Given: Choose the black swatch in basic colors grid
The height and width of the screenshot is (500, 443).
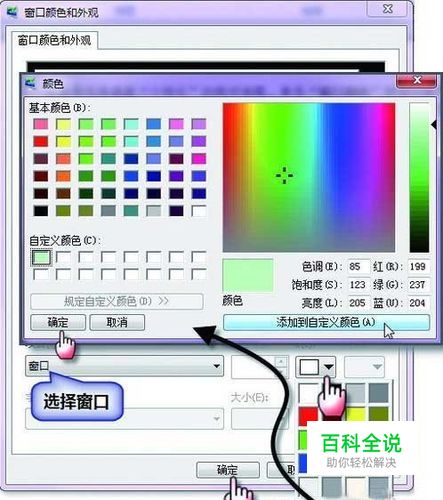Looking at the screenshot, I should (x=41, y=211).
